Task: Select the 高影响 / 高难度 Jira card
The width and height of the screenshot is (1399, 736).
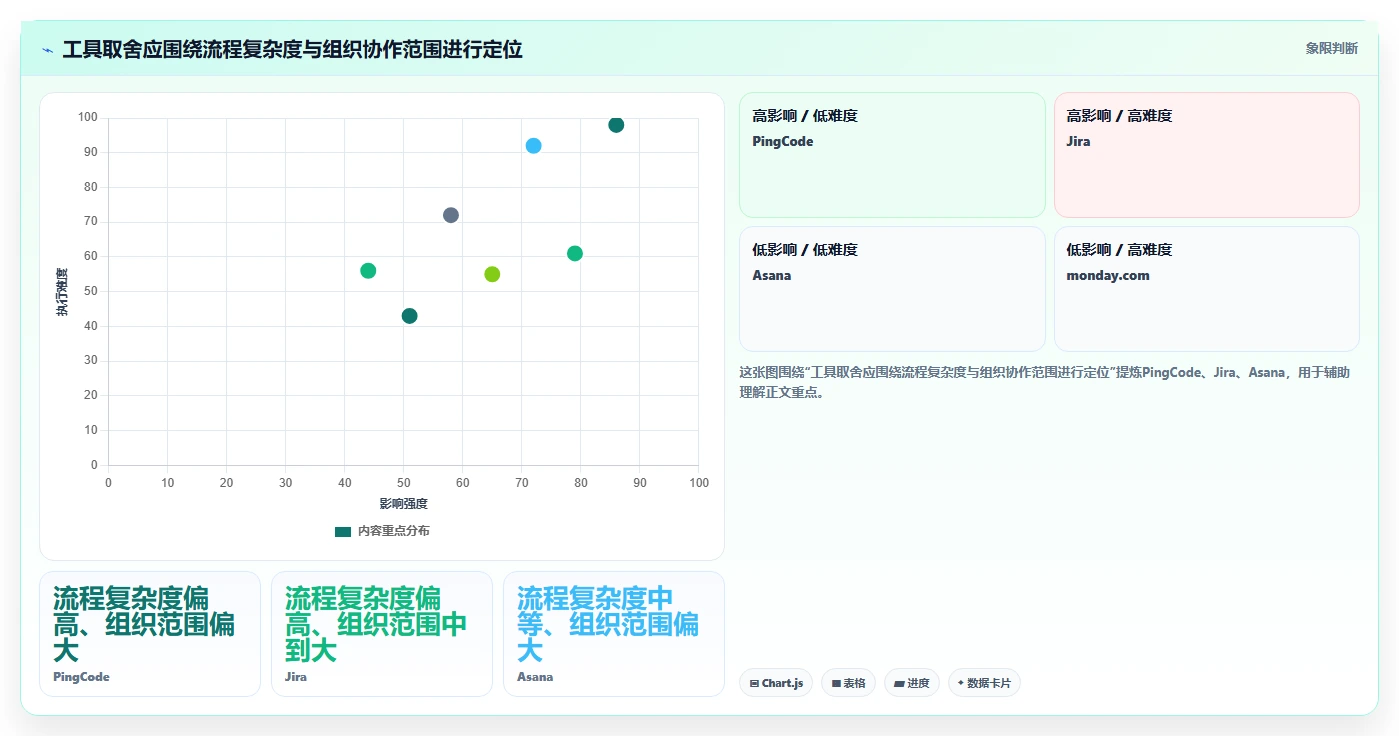Action: tap(1206, 155)
